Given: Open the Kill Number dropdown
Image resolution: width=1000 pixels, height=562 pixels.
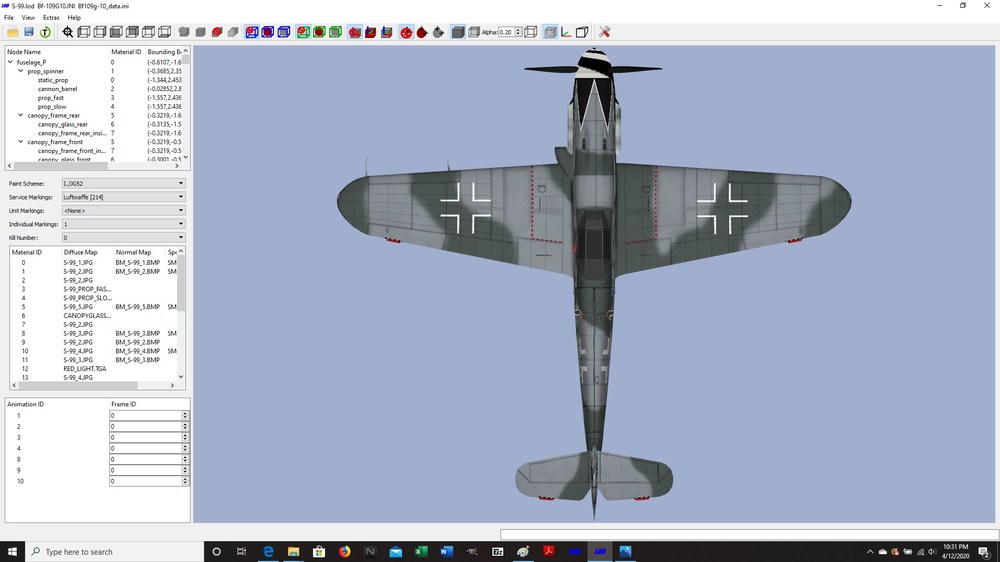Looking at the screenshot, I should 123,237.
